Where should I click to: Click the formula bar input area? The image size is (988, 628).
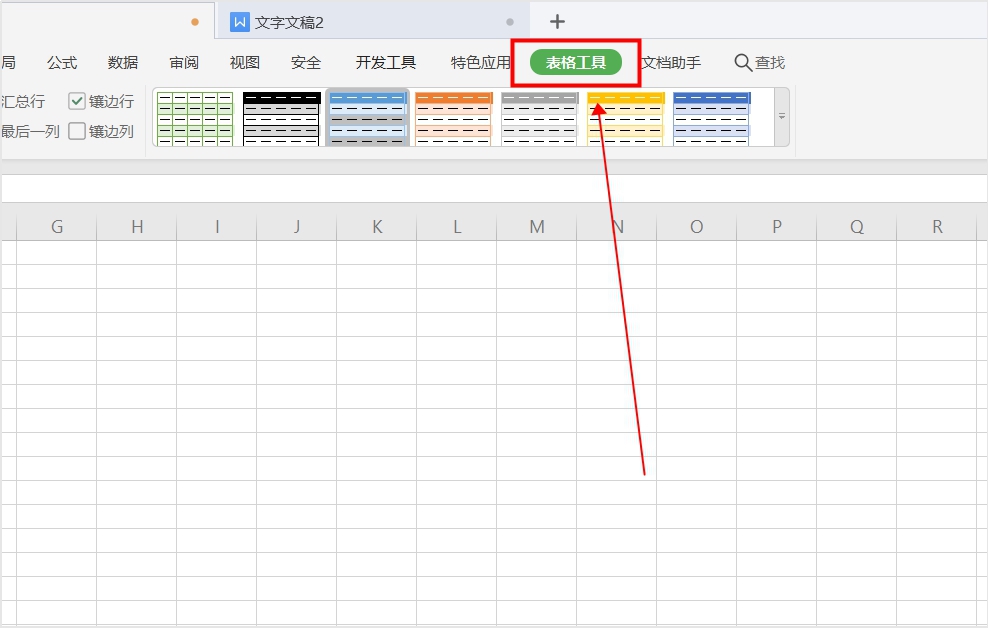(495, 188)
